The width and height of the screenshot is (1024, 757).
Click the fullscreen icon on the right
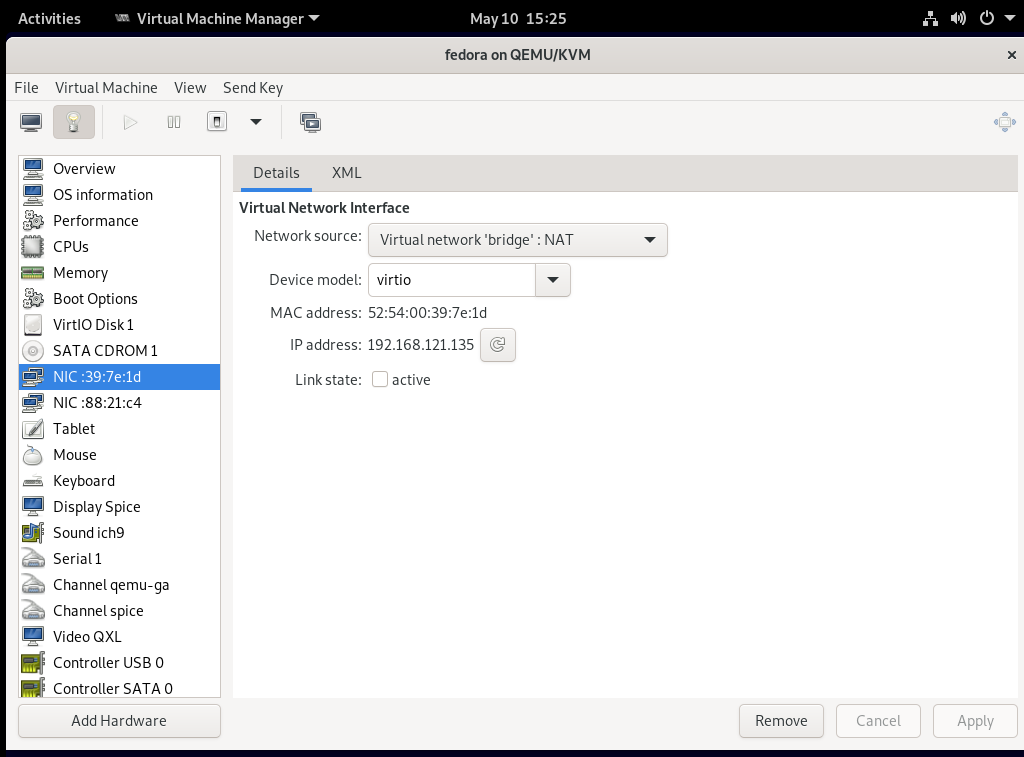tap(1004, 121)
